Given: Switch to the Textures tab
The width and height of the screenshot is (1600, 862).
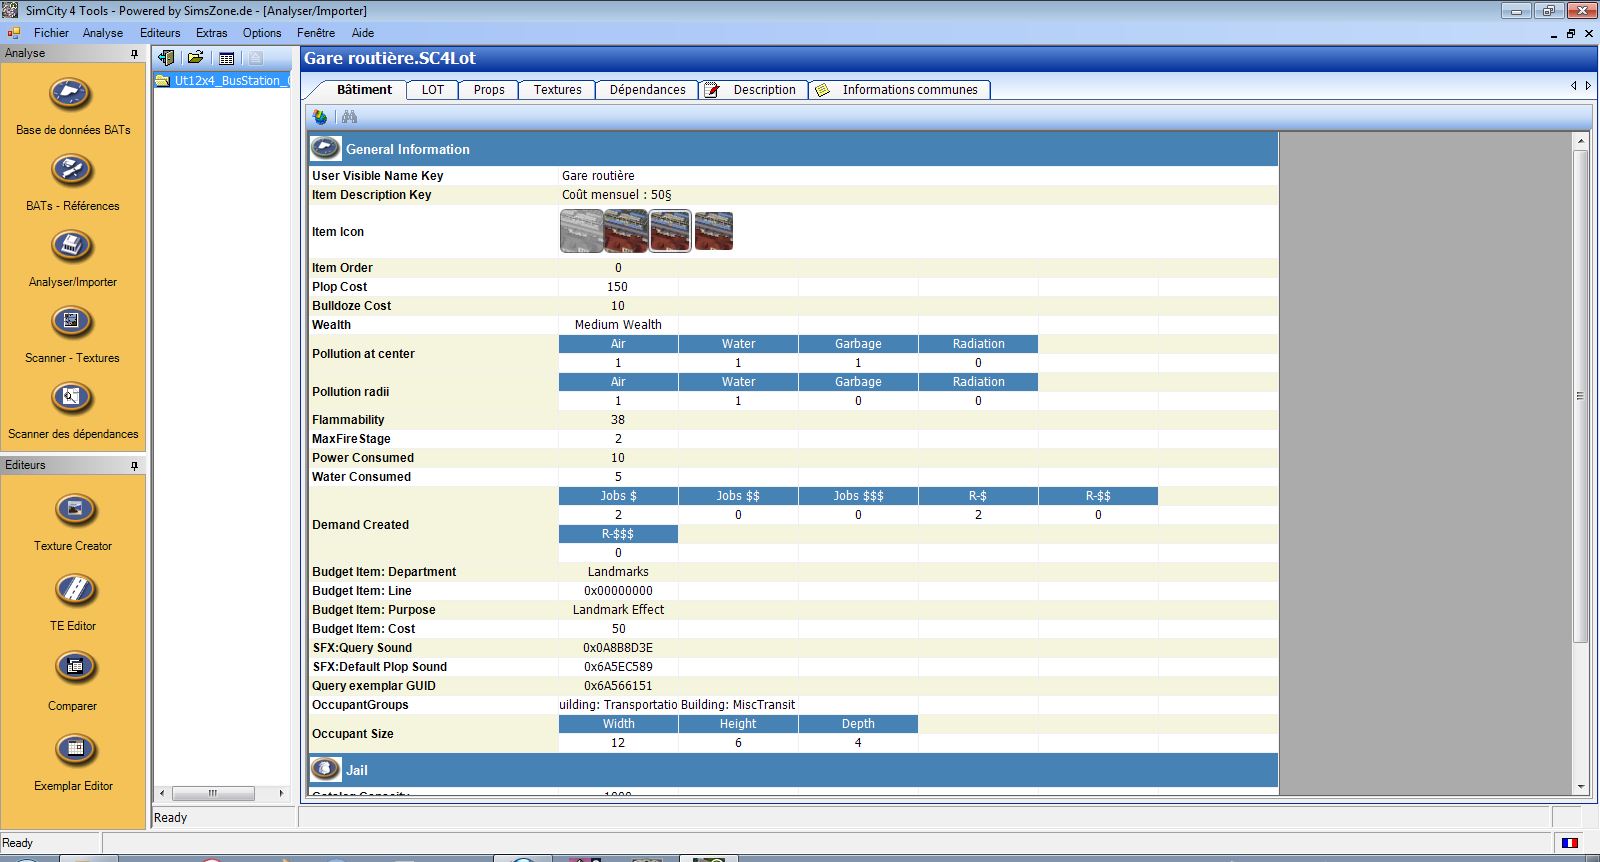Looking at the screenshot, I should coord(557,90).
